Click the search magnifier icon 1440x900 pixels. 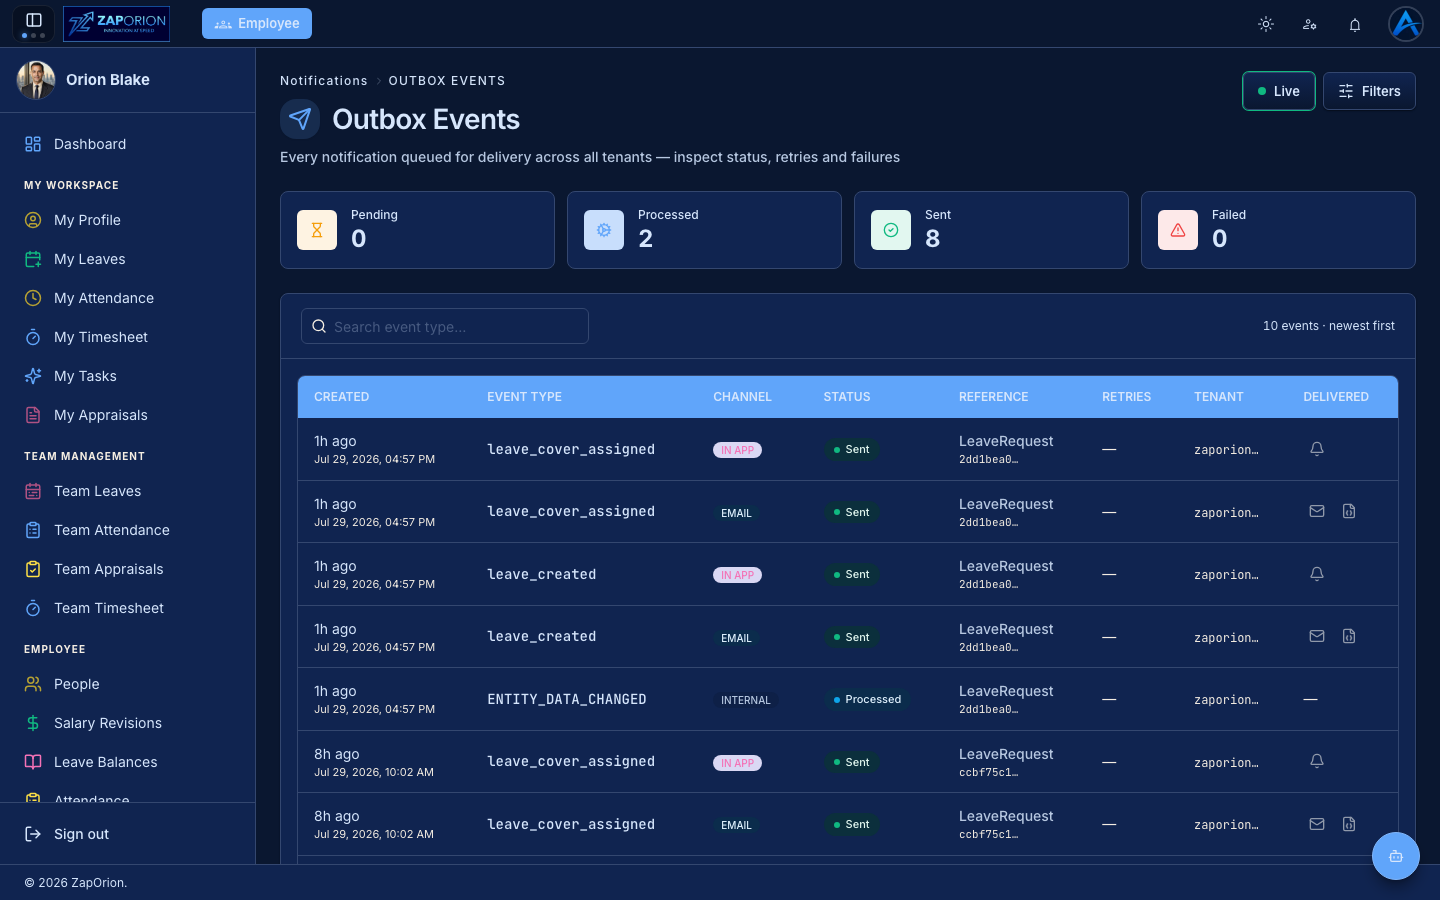click(x=319, y=326)
